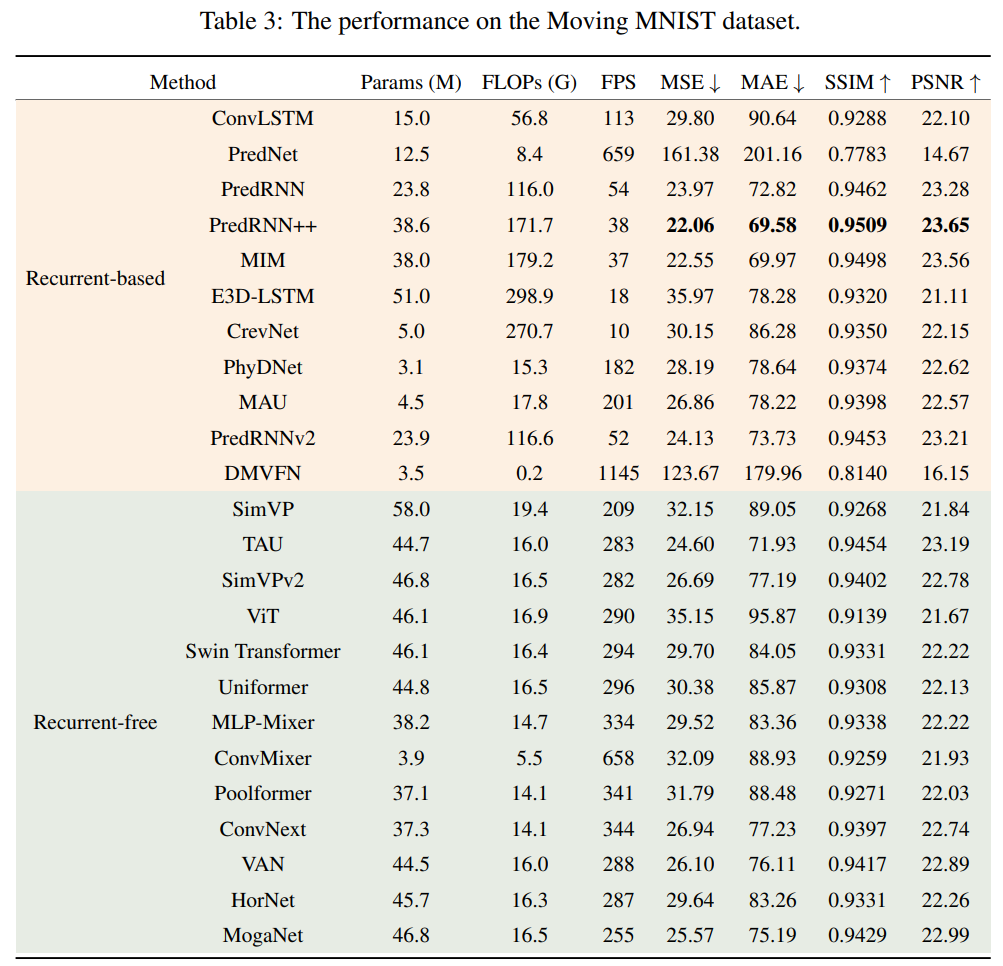Click the Recurrent-based group label

point(95,277)
